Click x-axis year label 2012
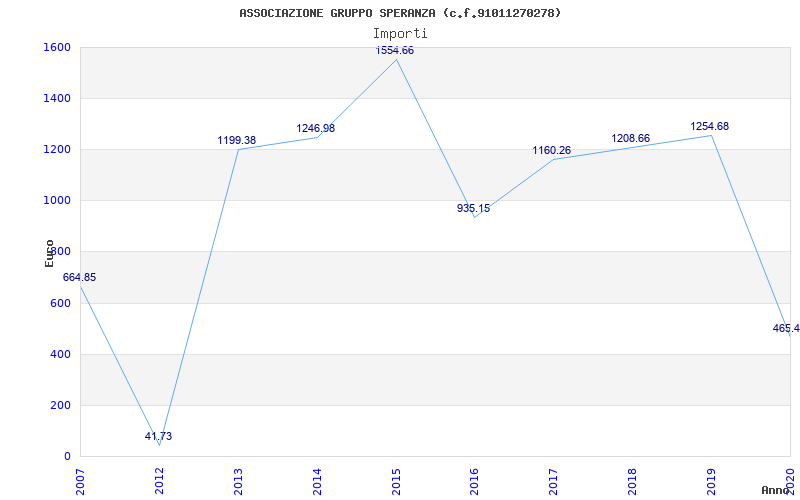The width and height of the screenshot is (800, 500). pyautogui.click(x=159, y=481)
